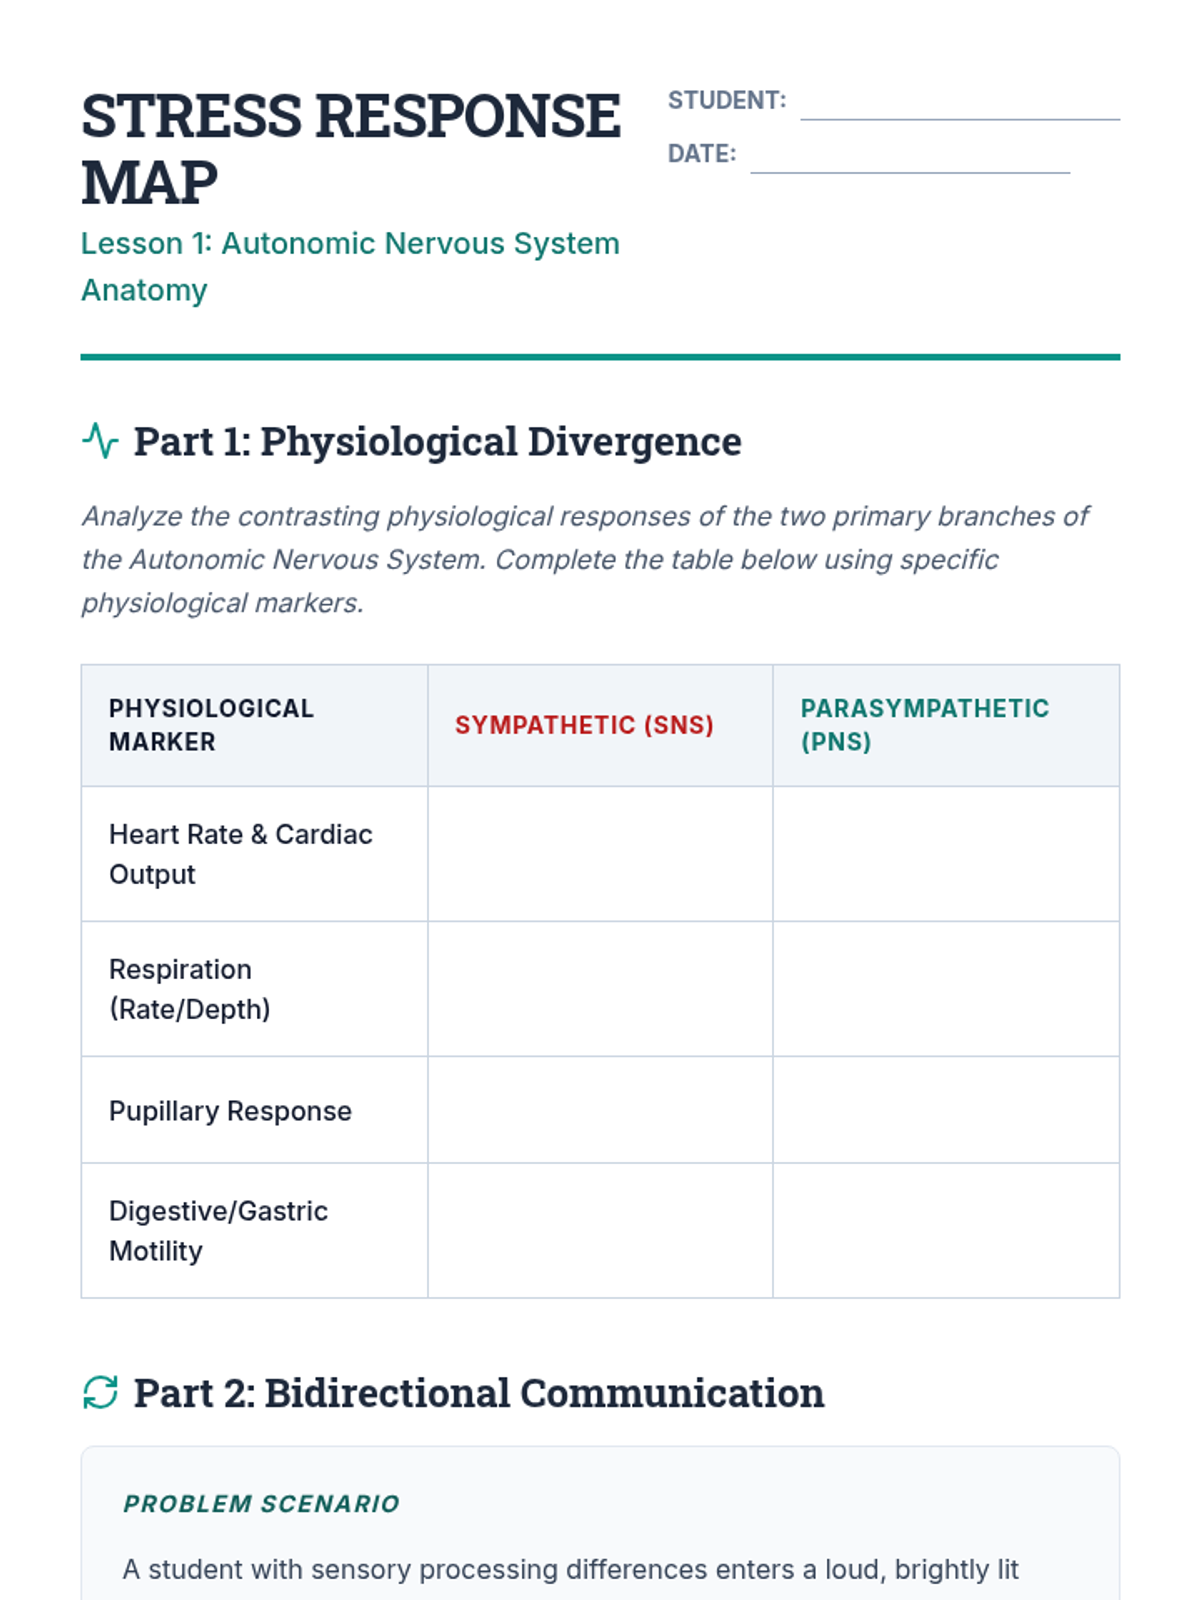Click the Part 1: Physiological Divergence heading

coord(437,442)
